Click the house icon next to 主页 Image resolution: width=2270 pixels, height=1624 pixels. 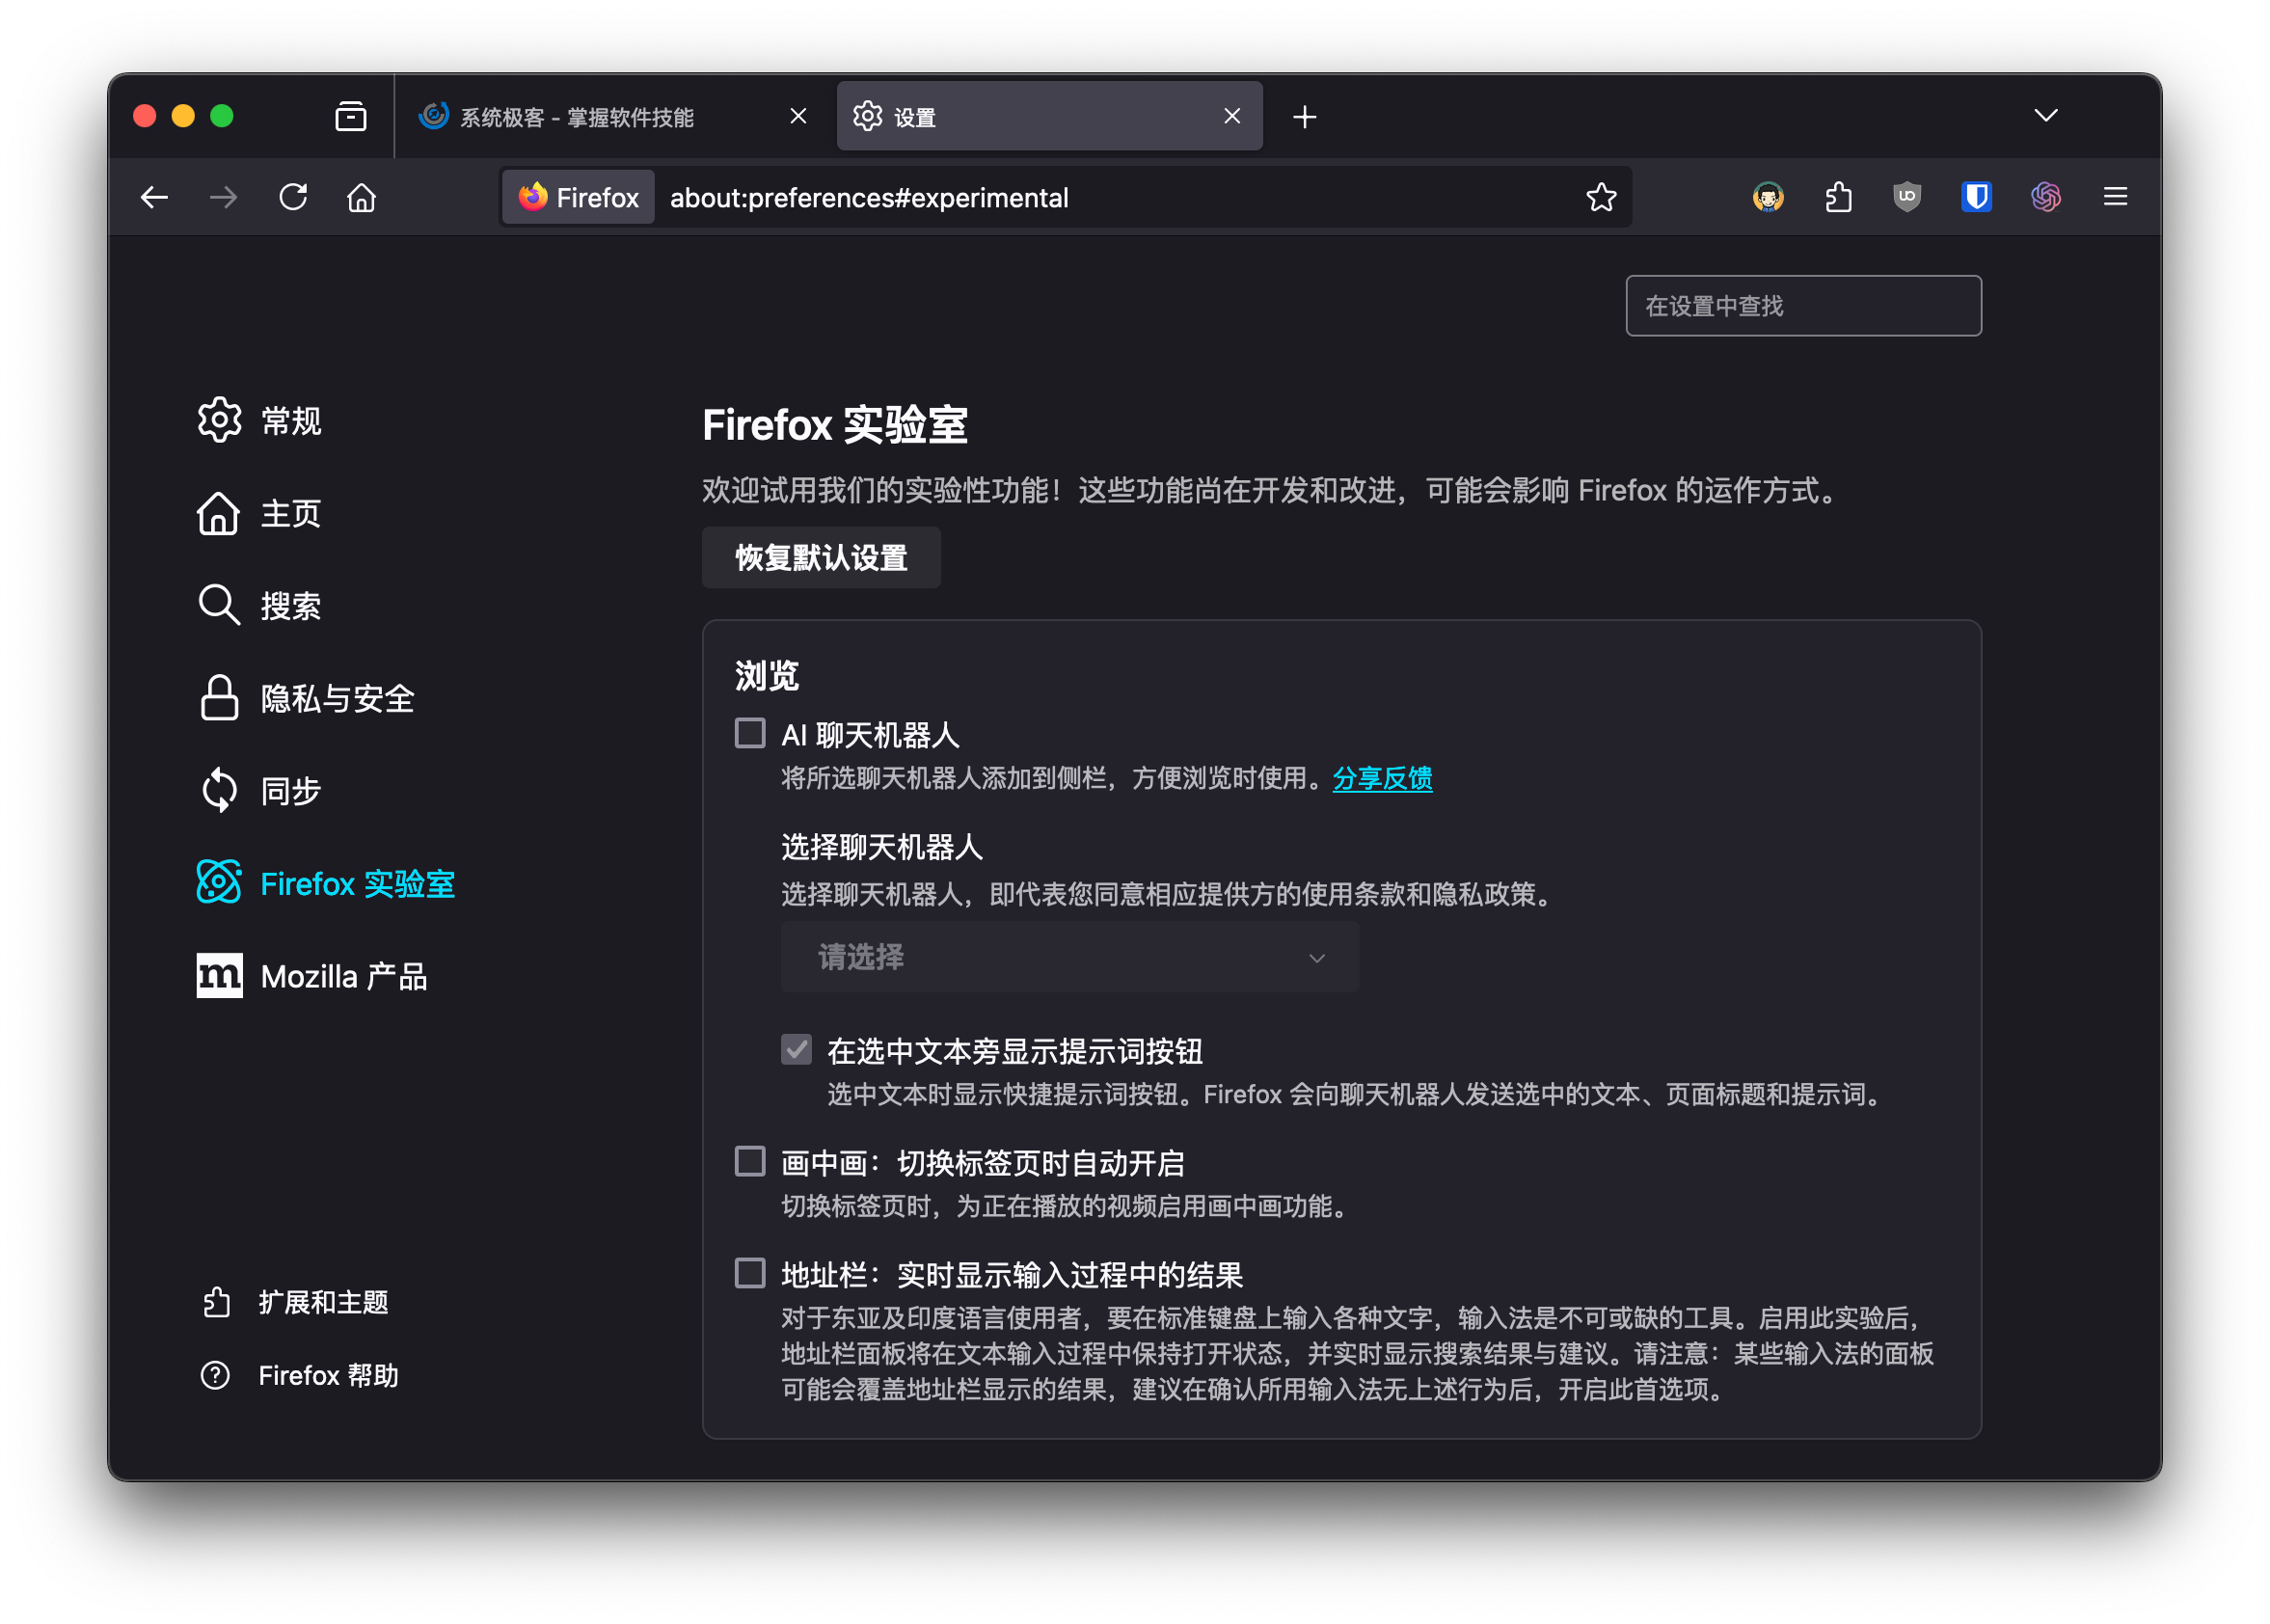218,513
